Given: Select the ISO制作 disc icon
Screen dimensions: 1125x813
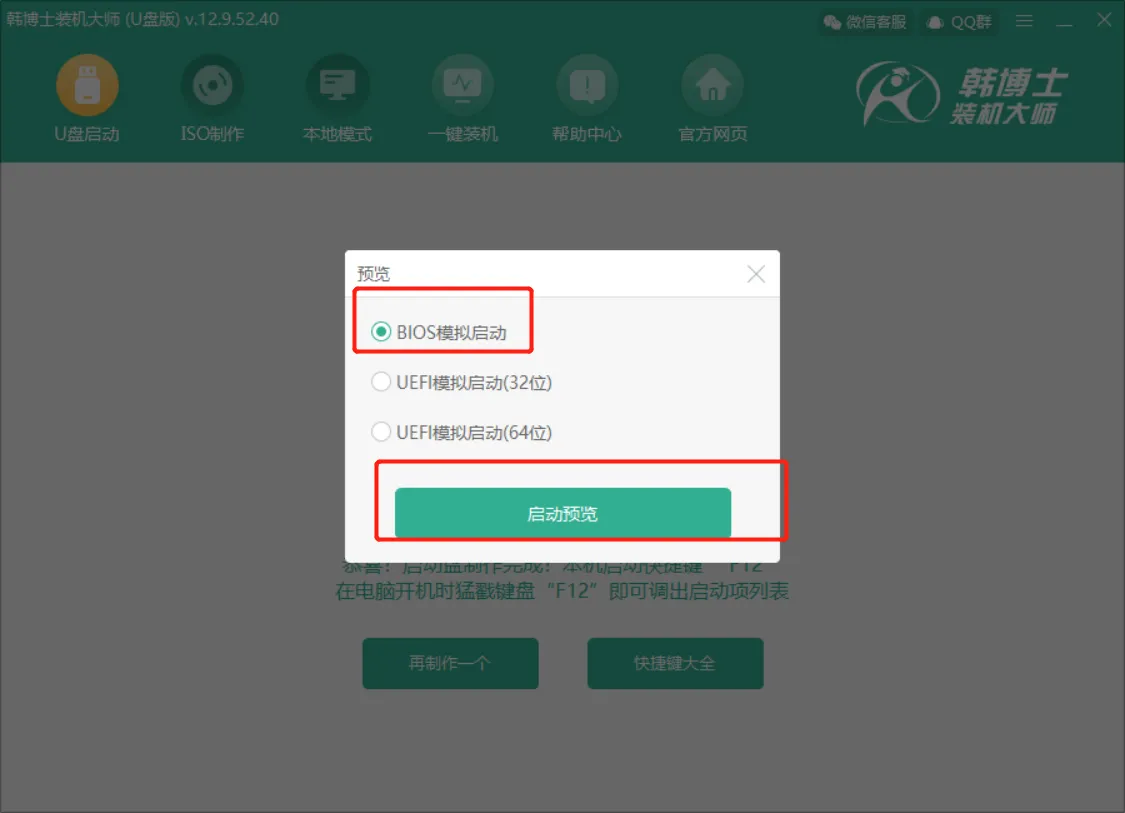Looking at the screenshot, I should click(212, 85).
